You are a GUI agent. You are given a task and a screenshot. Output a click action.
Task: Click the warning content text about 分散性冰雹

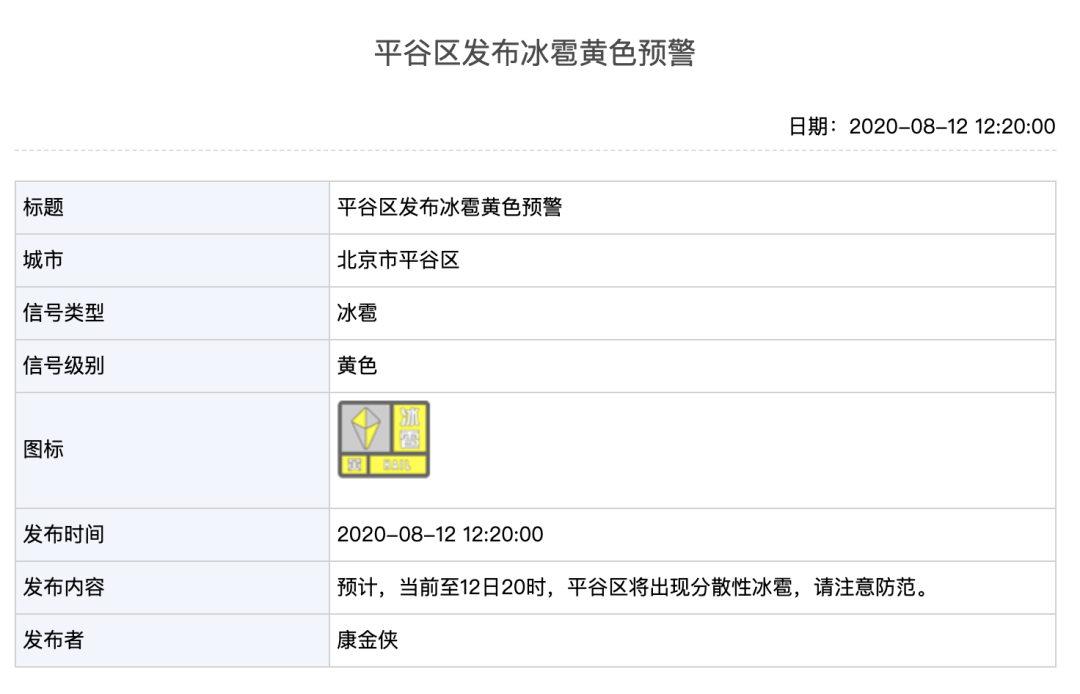point(634,587)
